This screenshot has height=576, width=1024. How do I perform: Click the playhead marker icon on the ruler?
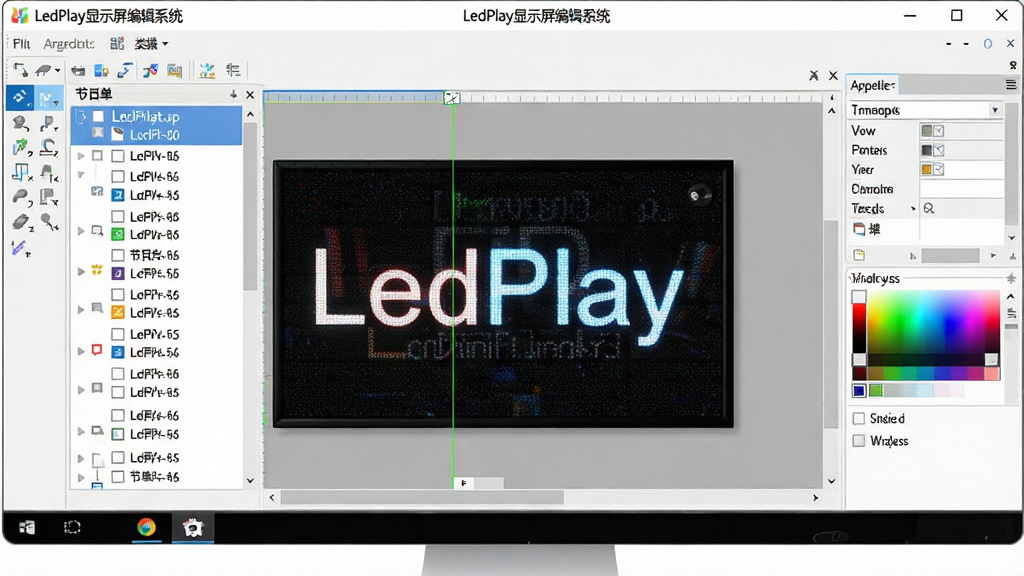point(451,98)
